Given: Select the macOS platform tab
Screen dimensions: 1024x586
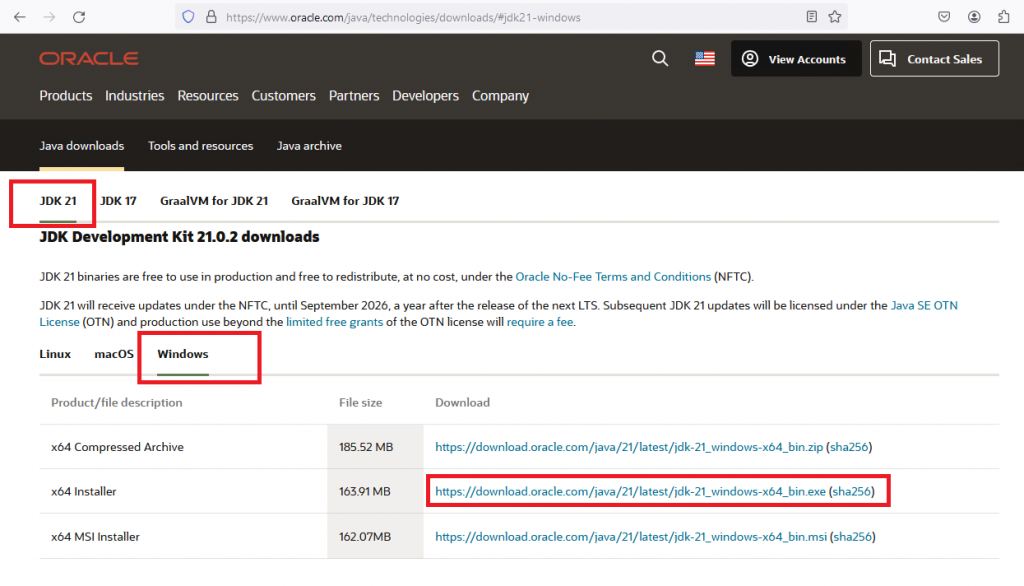Looking at the screenshot, I should point(114,354).
